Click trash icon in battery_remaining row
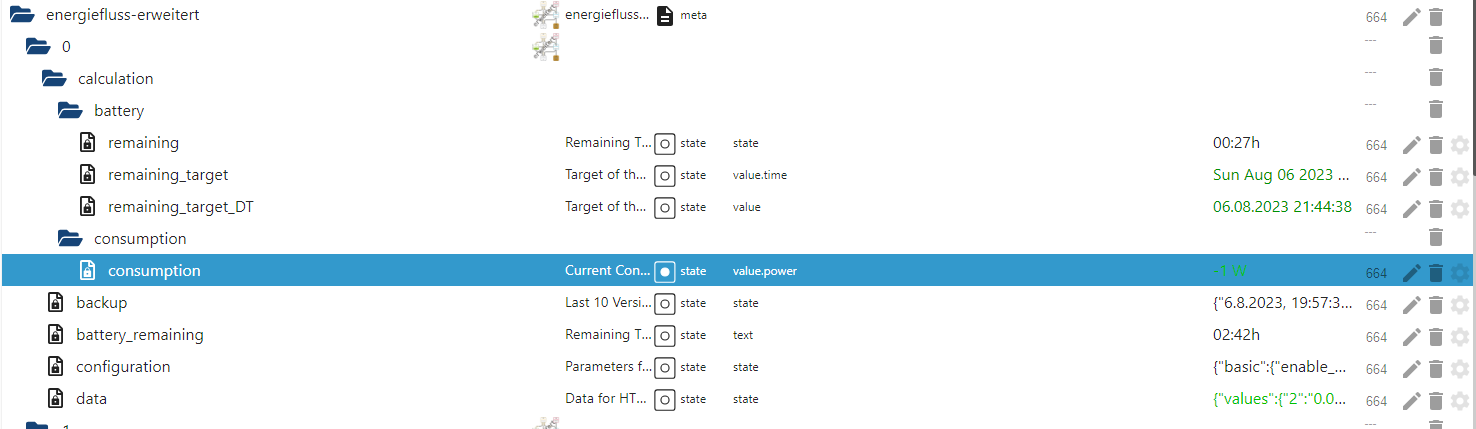Viewport: 1476px width, 429px height. pyautogui.click(x=1436, y=337)
